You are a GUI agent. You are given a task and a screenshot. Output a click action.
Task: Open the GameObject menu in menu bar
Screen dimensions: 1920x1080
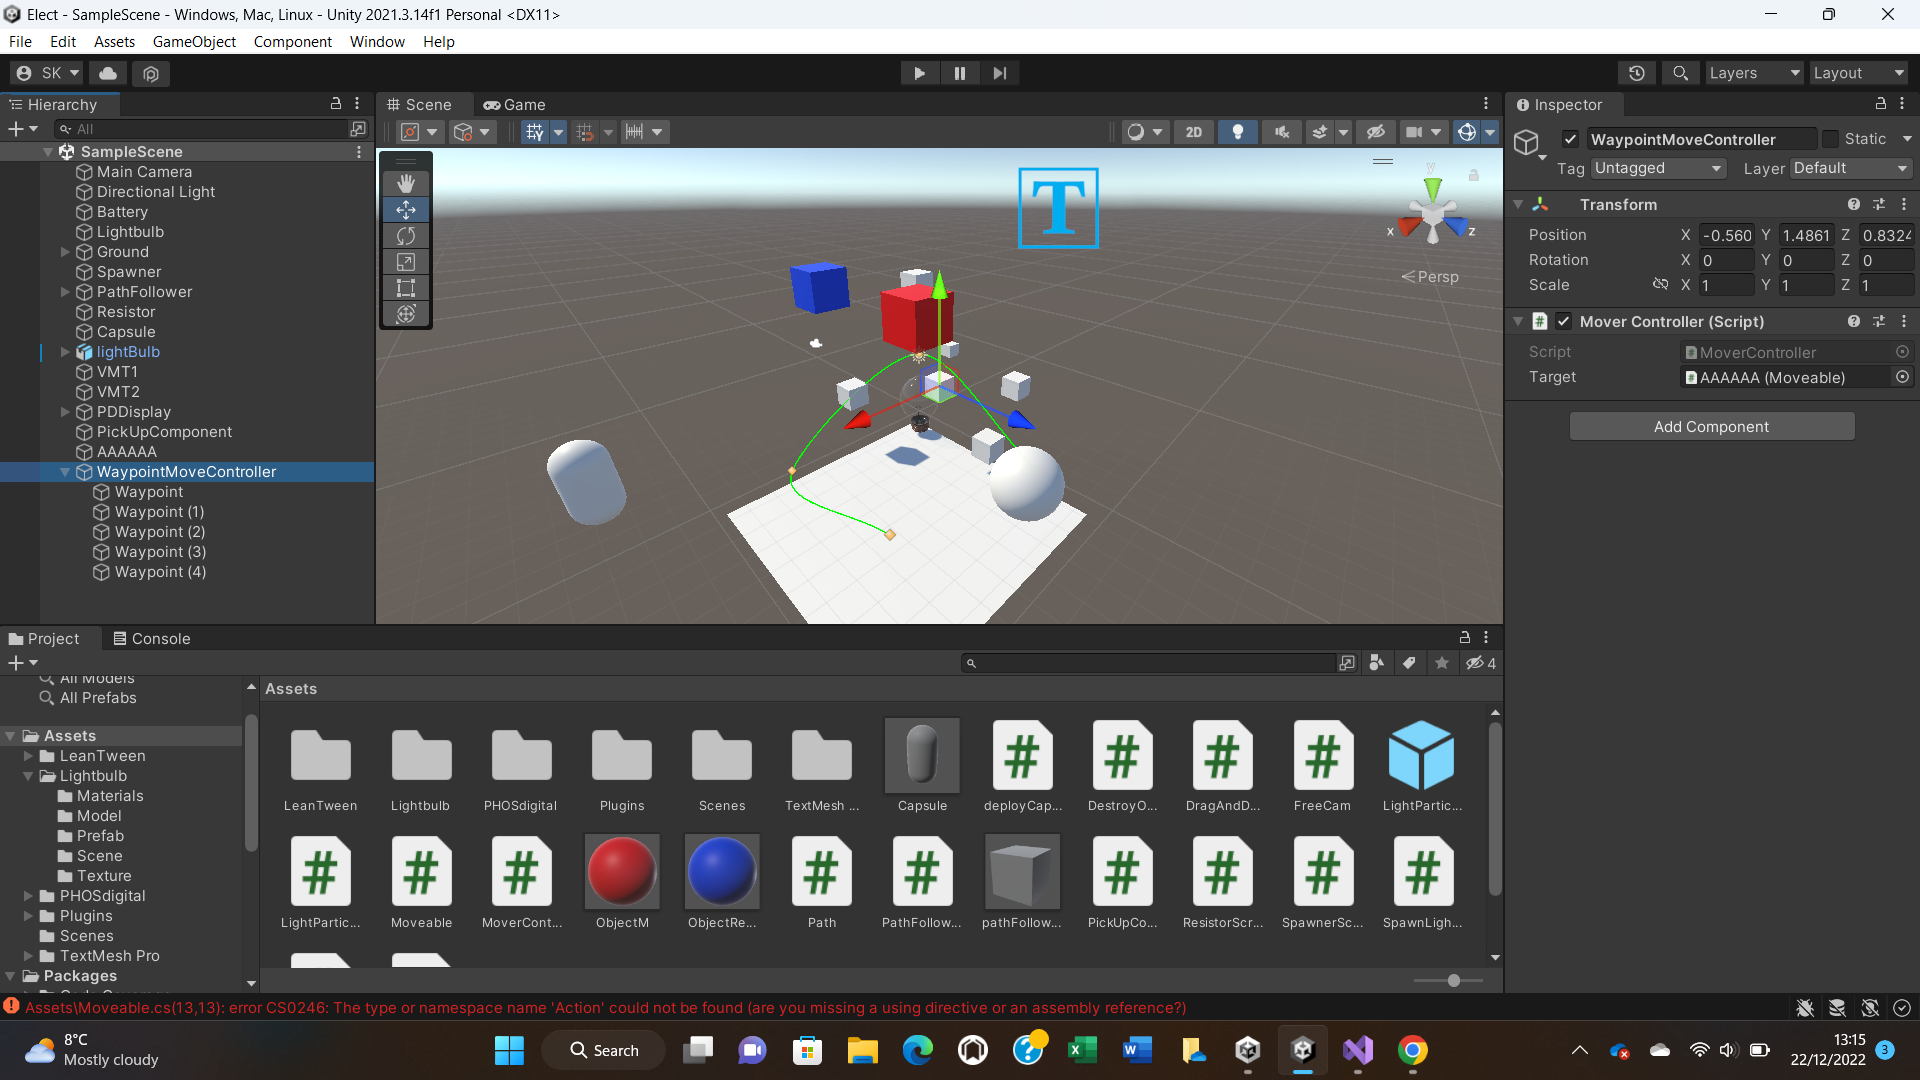[194, 41]
